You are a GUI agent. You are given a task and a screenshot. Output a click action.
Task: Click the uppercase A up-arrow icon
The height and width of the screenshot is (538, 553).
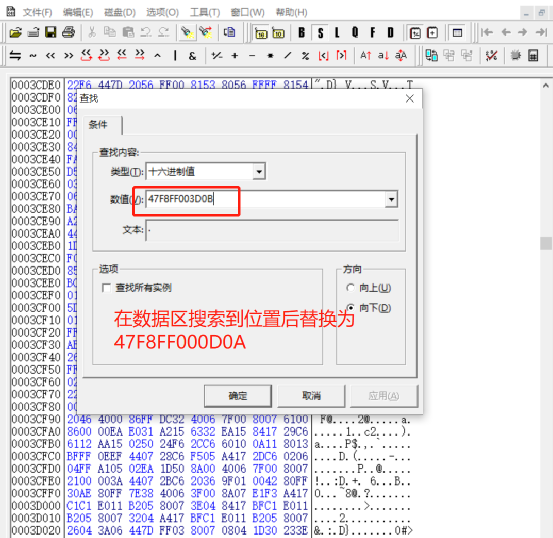tap(366, 55)
